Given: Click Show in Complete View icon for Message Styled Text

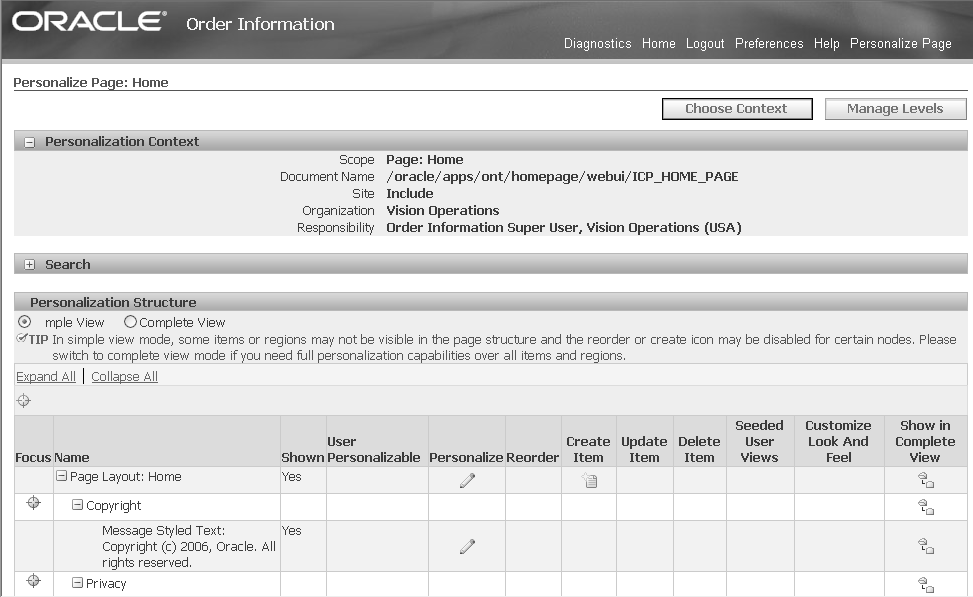Looking at the screenshot, I should click(926, 546).
